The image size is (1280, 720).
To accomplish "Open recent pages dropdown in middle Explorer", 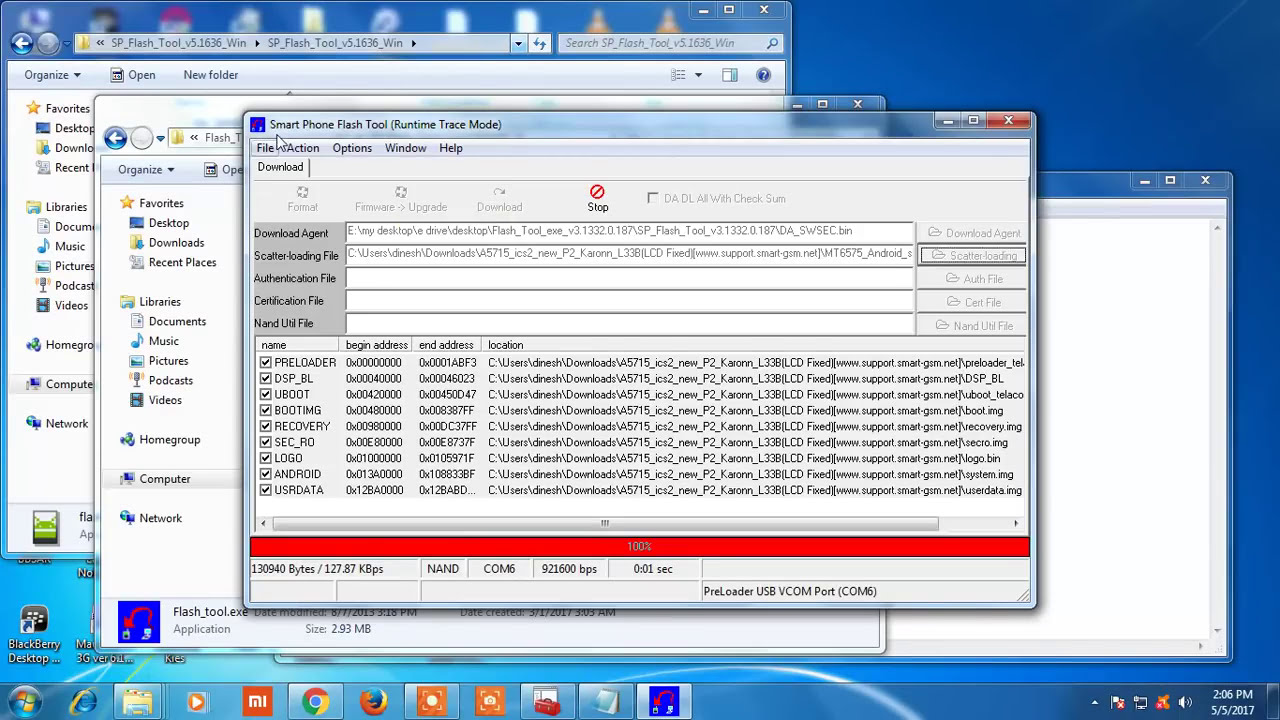I will (x=160, y=139).
